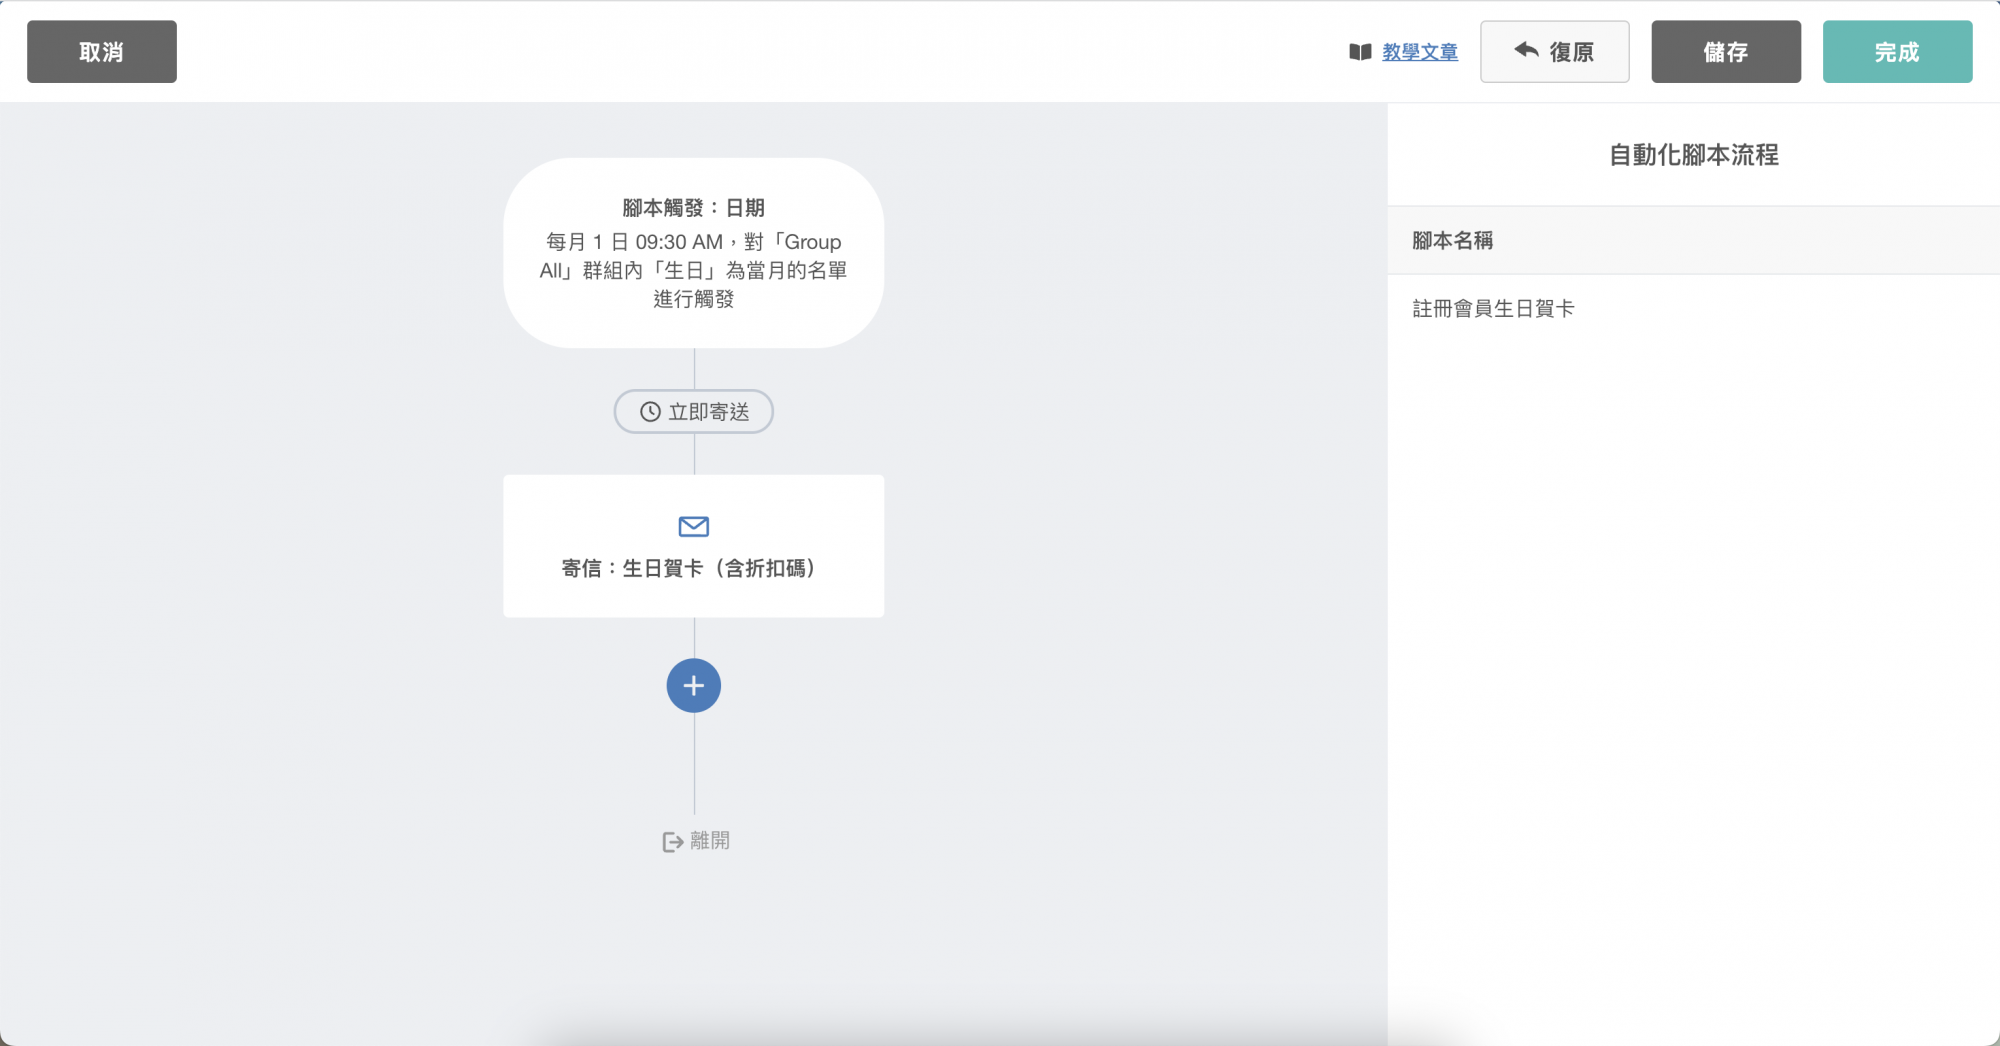The height and width of the screenshot is (1046, 2000).
Task: Select the 寄信：生日賀卡（含折扣碼） node
Action: pos(694,546)
